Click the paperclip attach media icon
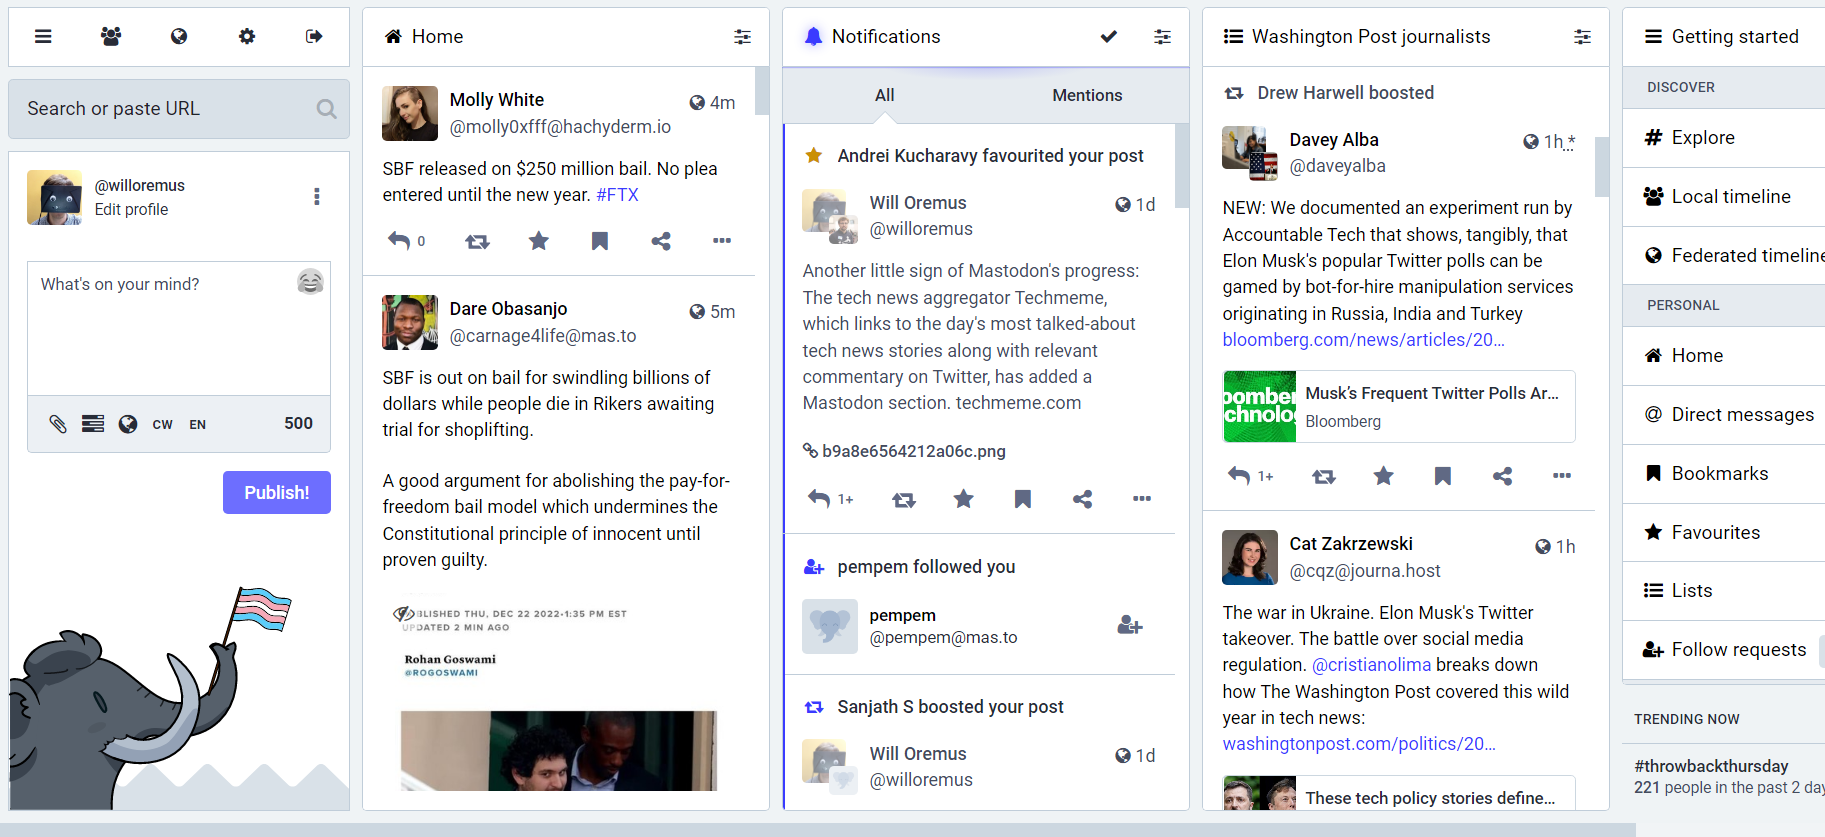1825x837 pixels. 58,424
